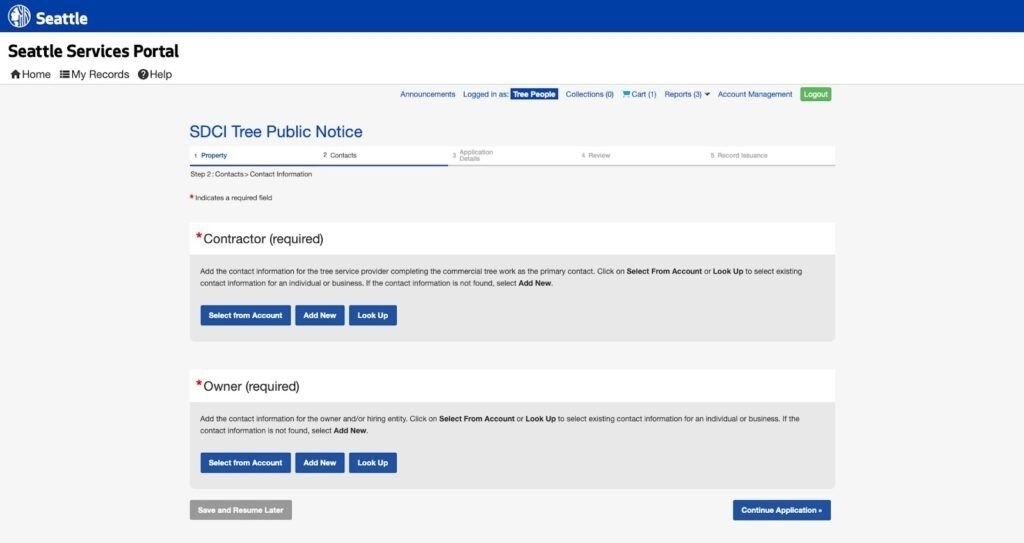Screen dimensions: 1024x543
Task: Choose Select from Account under Owner
Action: point(245,463)
